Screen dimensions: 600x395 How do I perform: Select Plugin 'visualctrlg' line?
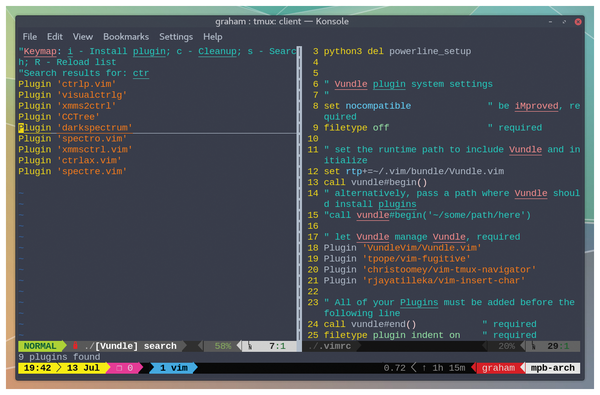click(x=72, y=95)
